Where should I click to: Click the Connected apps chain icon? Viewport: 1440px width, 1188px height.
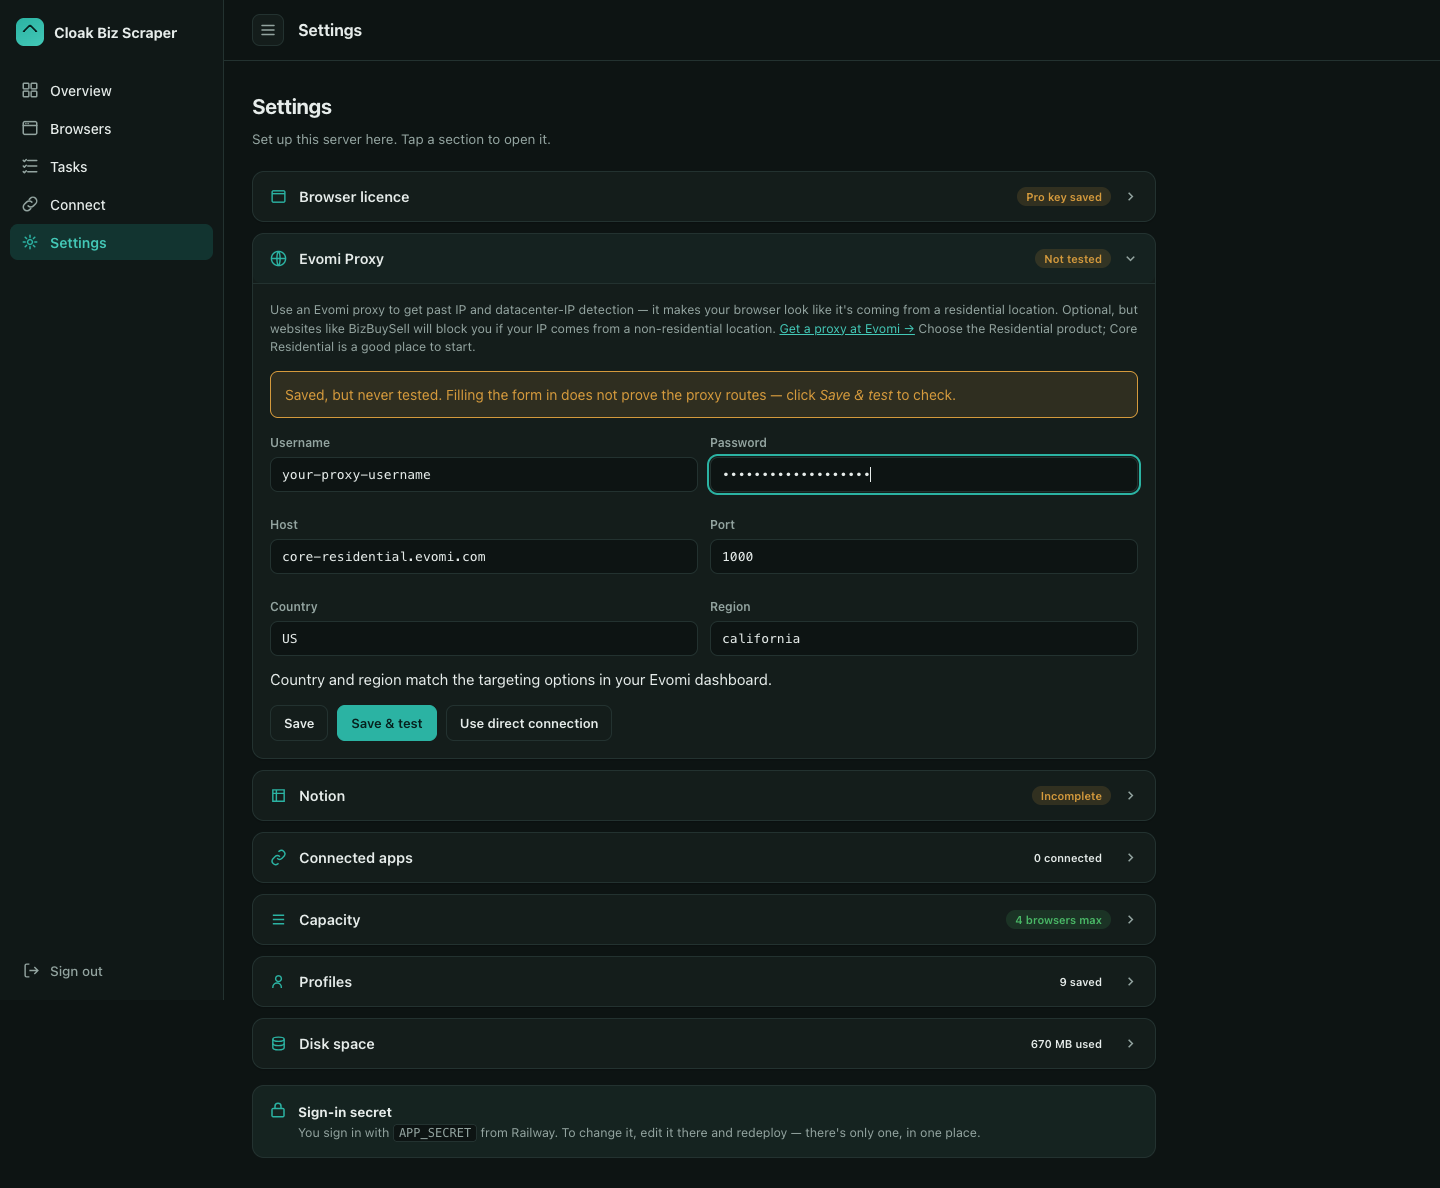coord(279,857)
